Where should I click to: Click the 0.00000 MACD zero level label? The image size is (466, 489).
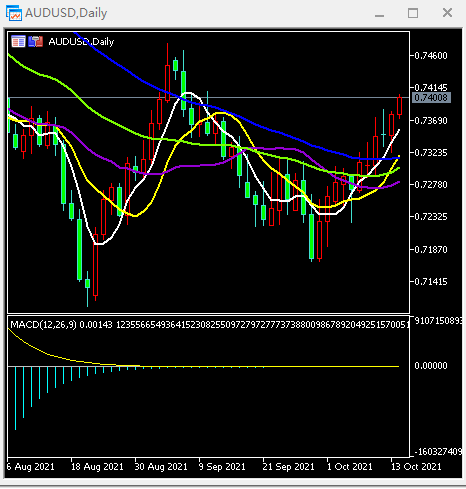(431, 366)
